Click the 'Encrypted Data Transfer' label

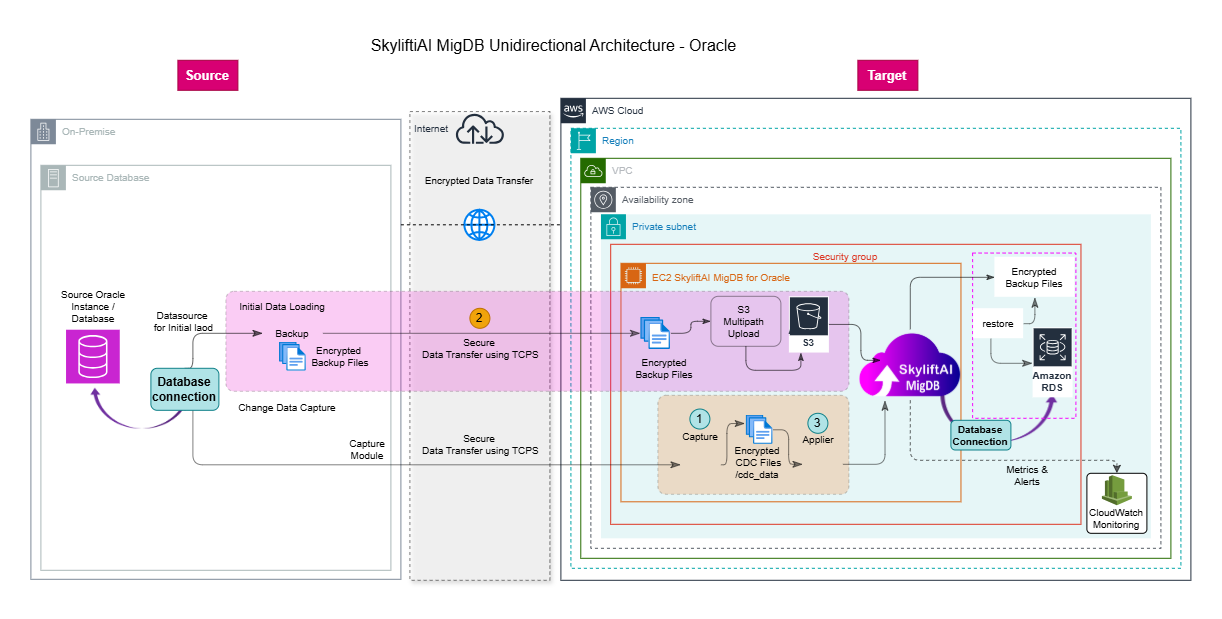click(479, 181)
